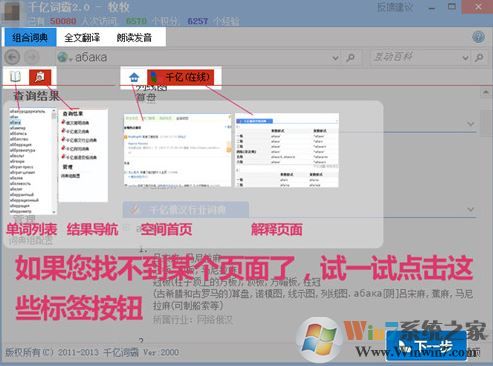Open the 朗读发音 tab
The height and width of the screenshot is (366, 493).
pos(134,37)
